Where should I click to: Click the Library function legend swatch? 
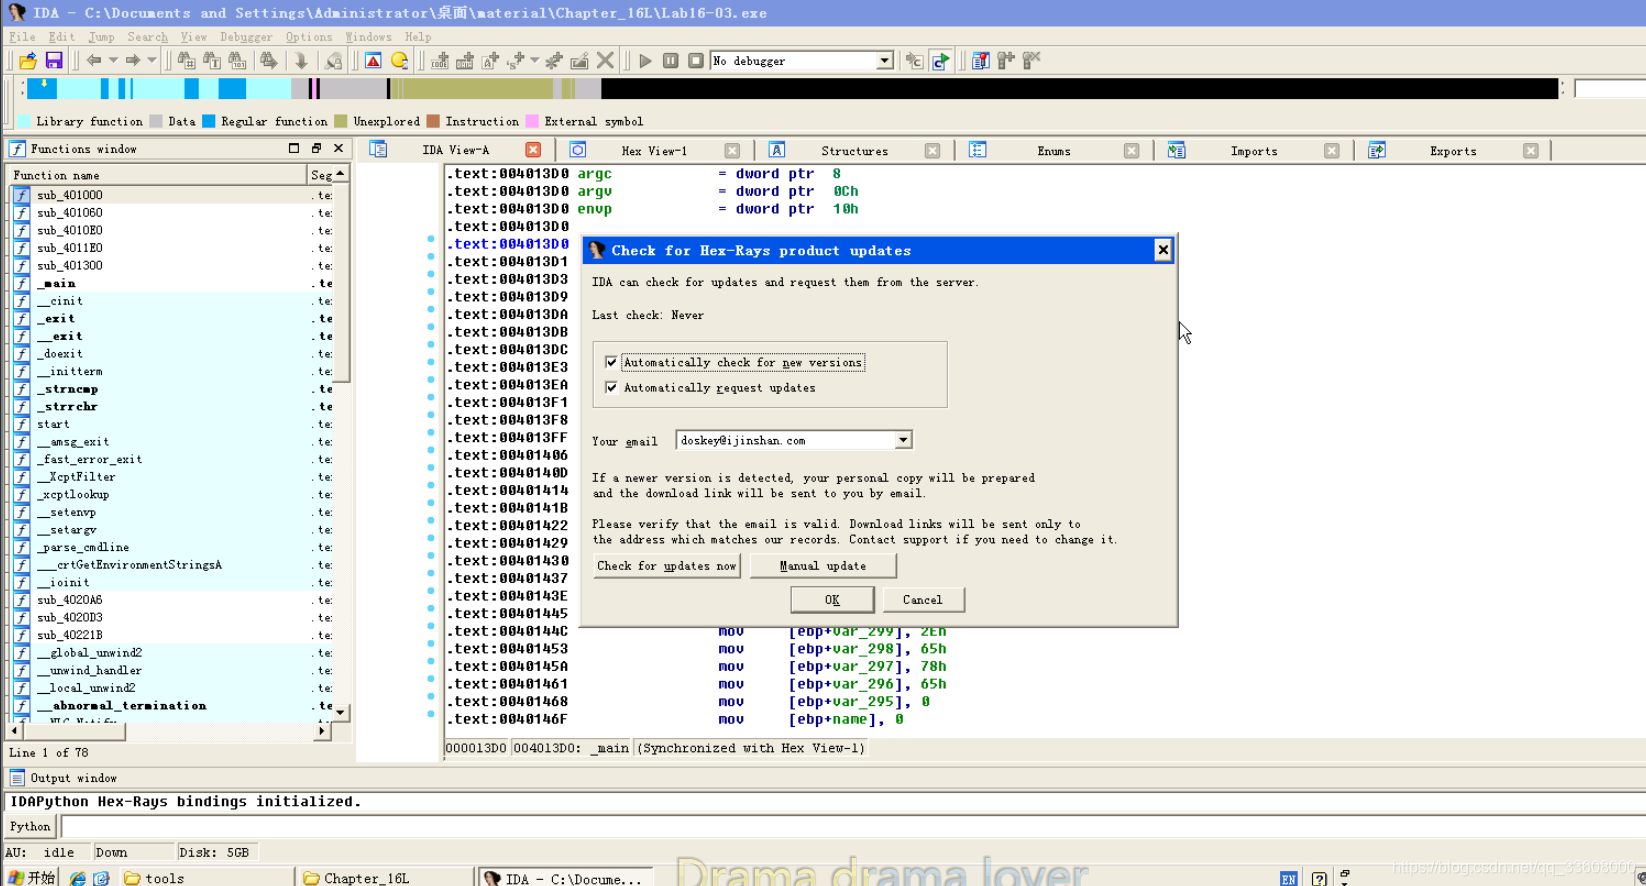(x=25, y=121)
